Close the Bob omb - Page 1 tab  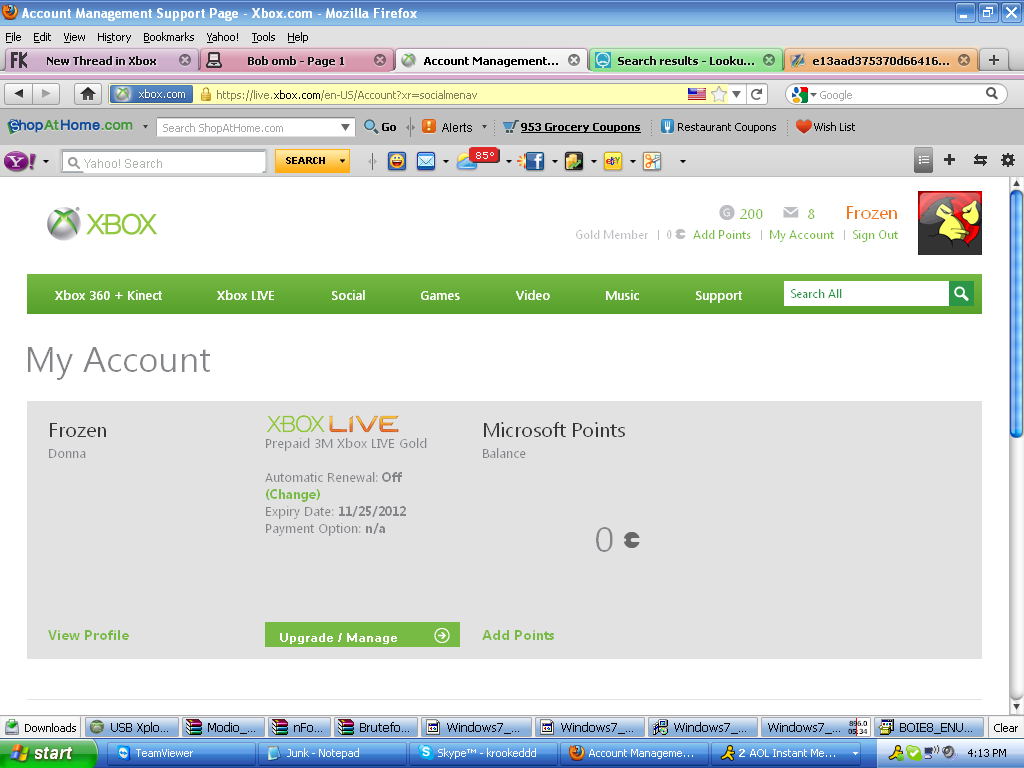point(379,60)
